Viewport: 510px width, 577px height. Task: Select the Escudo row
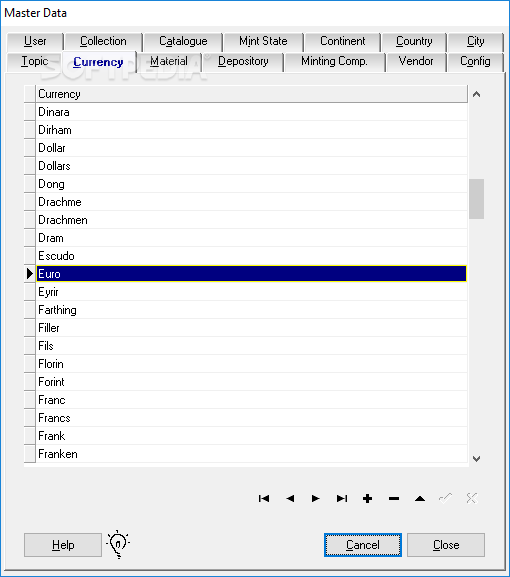(x=252, y=256)
